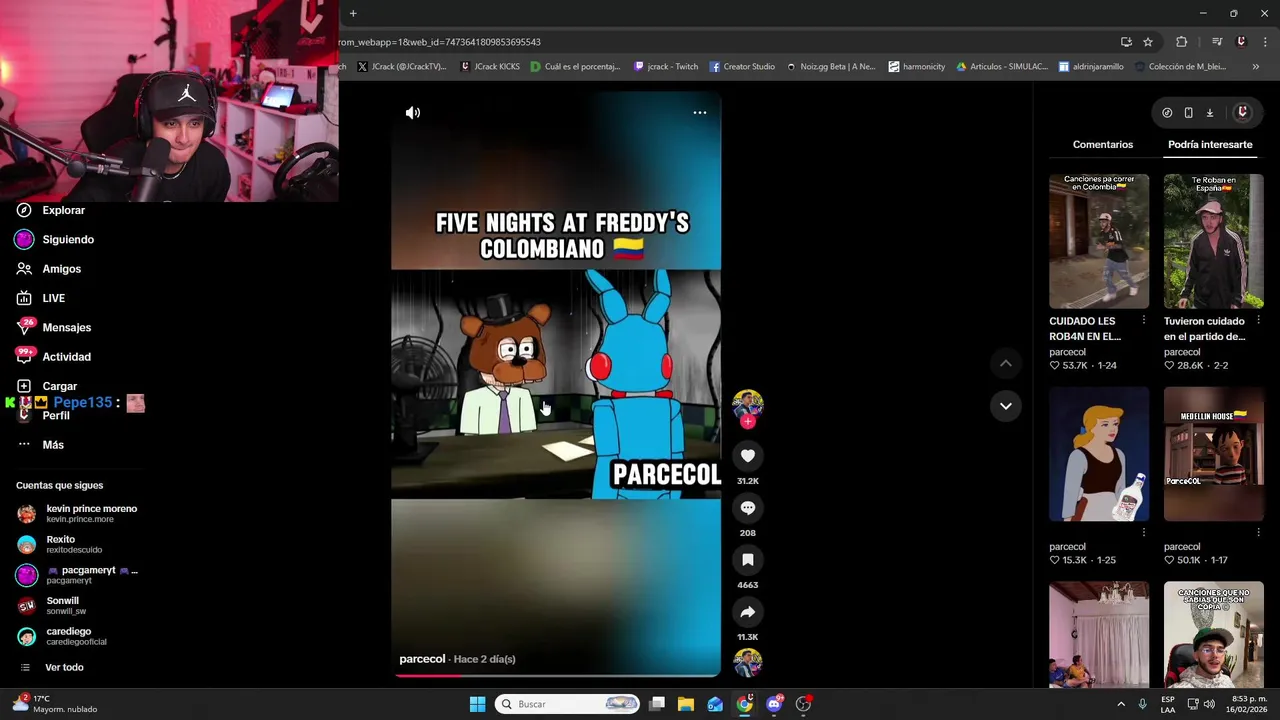Bookmark the video using the save icon

tap(747, 560)
